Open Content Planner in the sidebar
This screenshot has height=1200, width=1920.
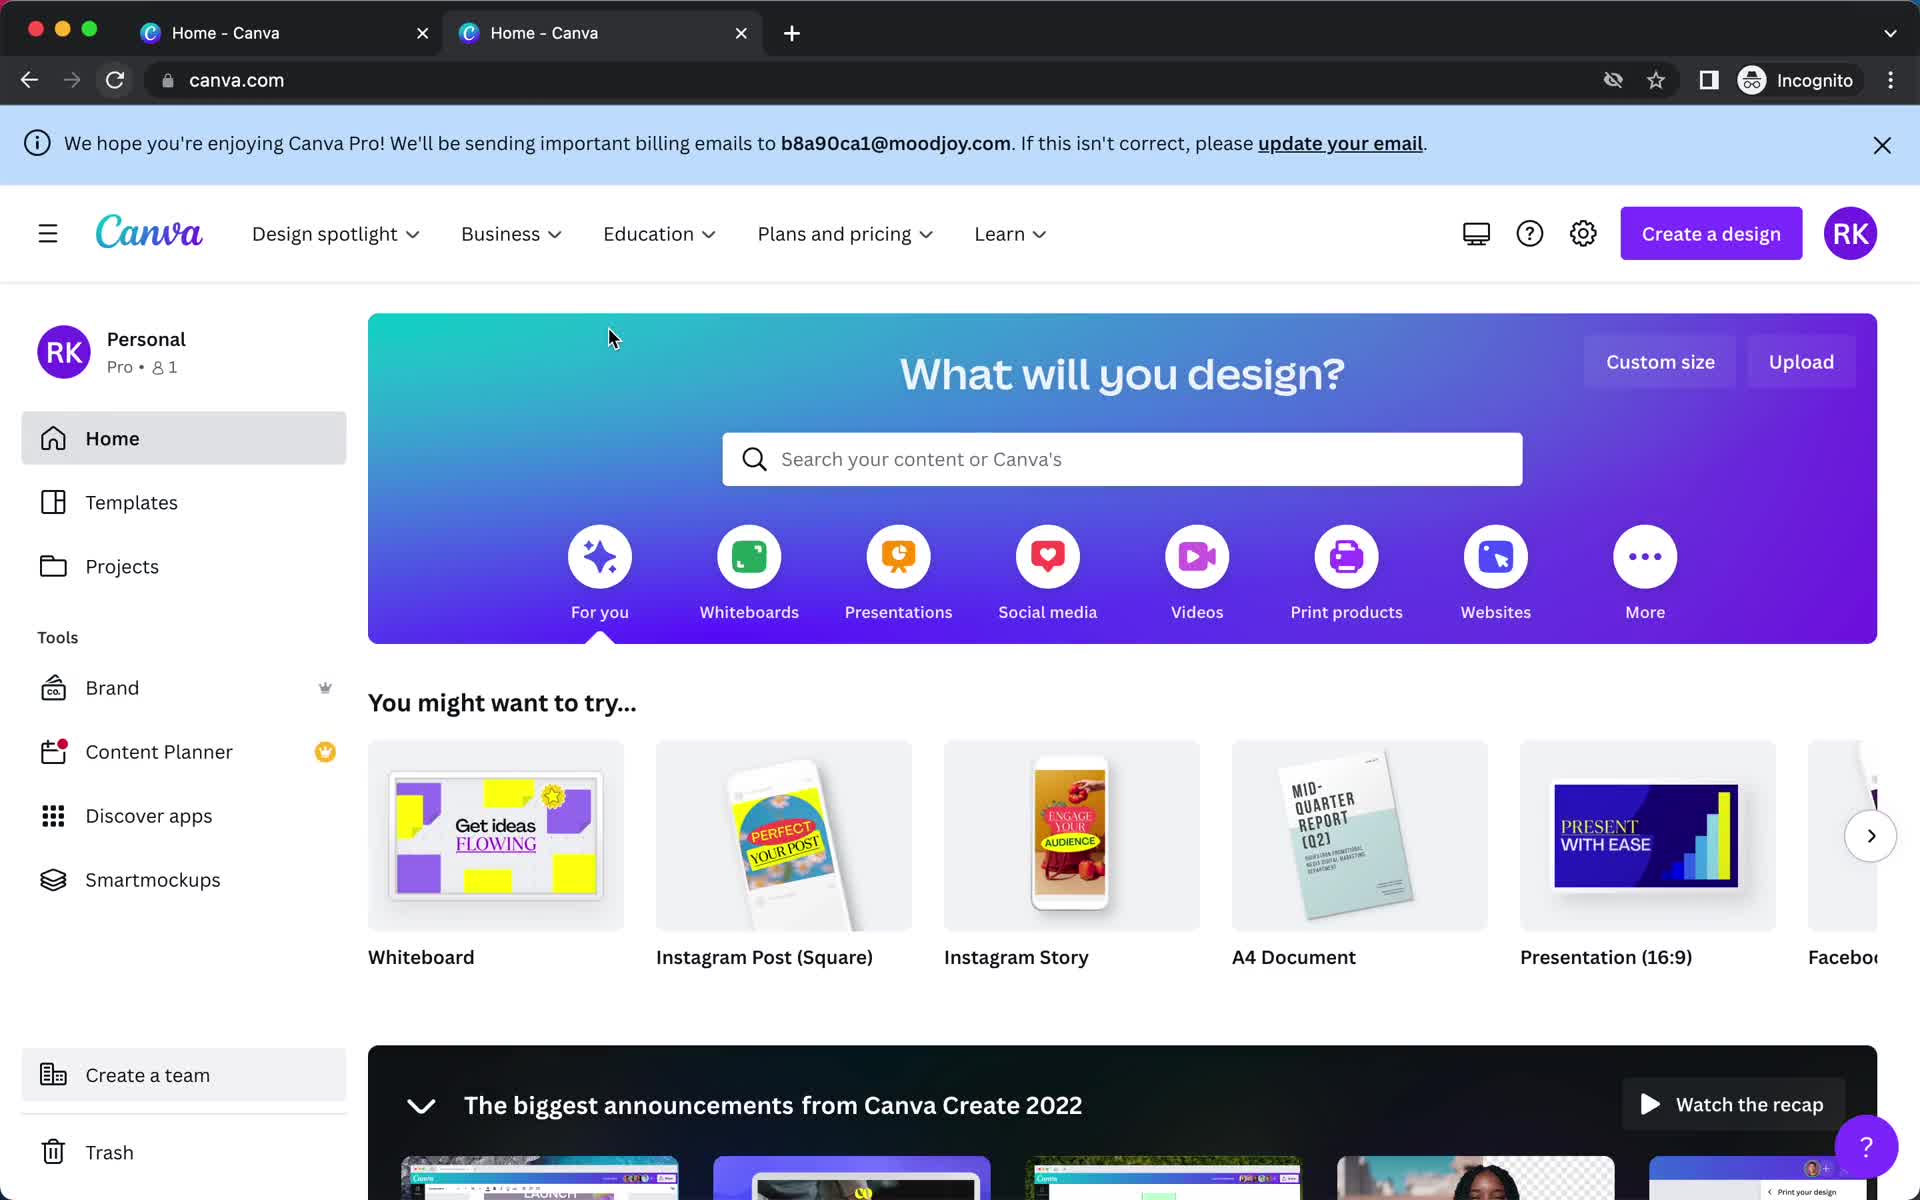pos(184,752)
